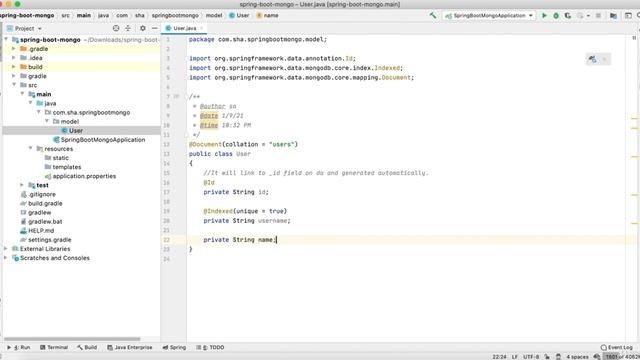Place cursor on the @Document annotation line
Screen dimensions: 640x360
click(243, 144)
